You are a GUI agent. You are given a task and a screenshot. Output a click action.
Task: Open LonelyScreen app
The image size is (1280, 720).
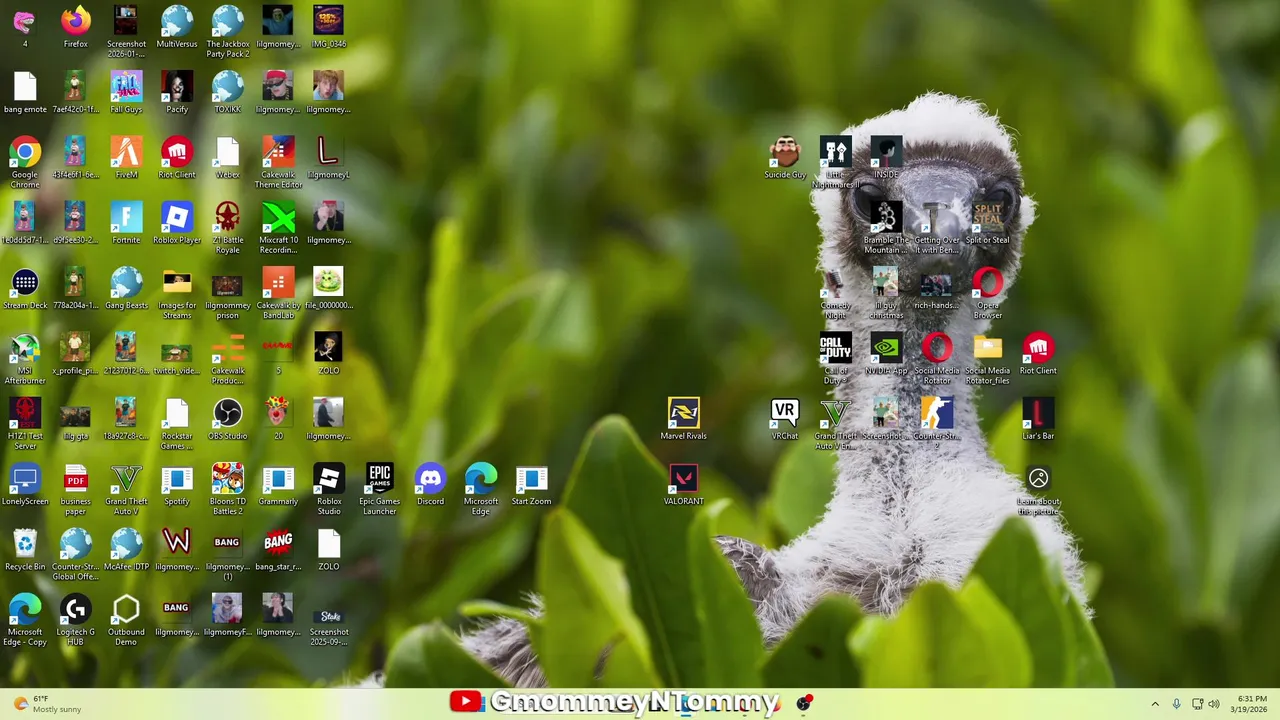click(x=25, y=484)
